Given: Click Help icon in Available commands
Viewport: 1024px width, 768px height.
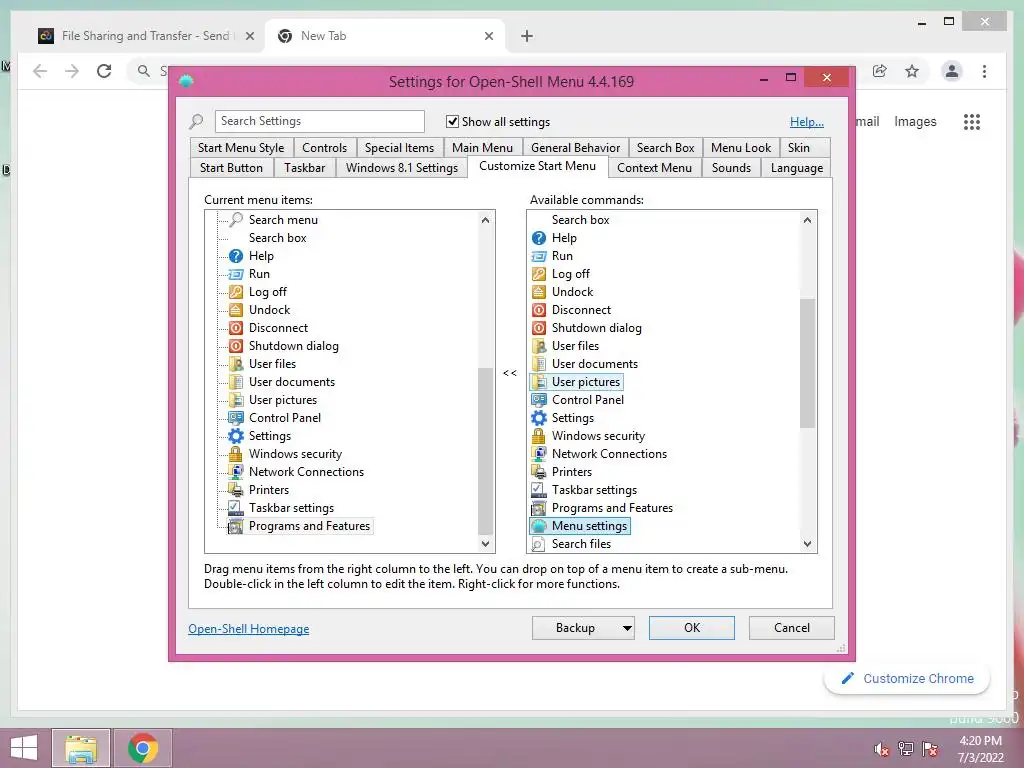Looking at the screenshot, I should tap(539, 238).
